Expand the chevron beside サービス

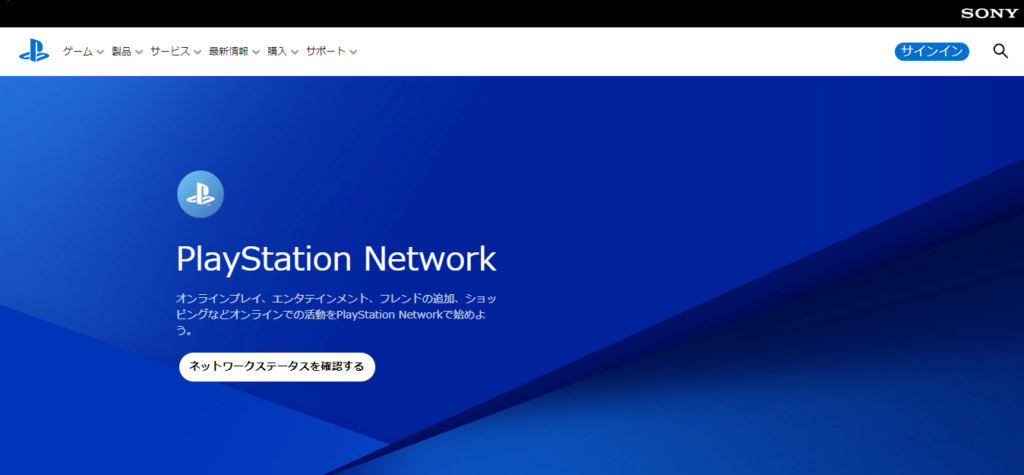[x=197, y=52]
